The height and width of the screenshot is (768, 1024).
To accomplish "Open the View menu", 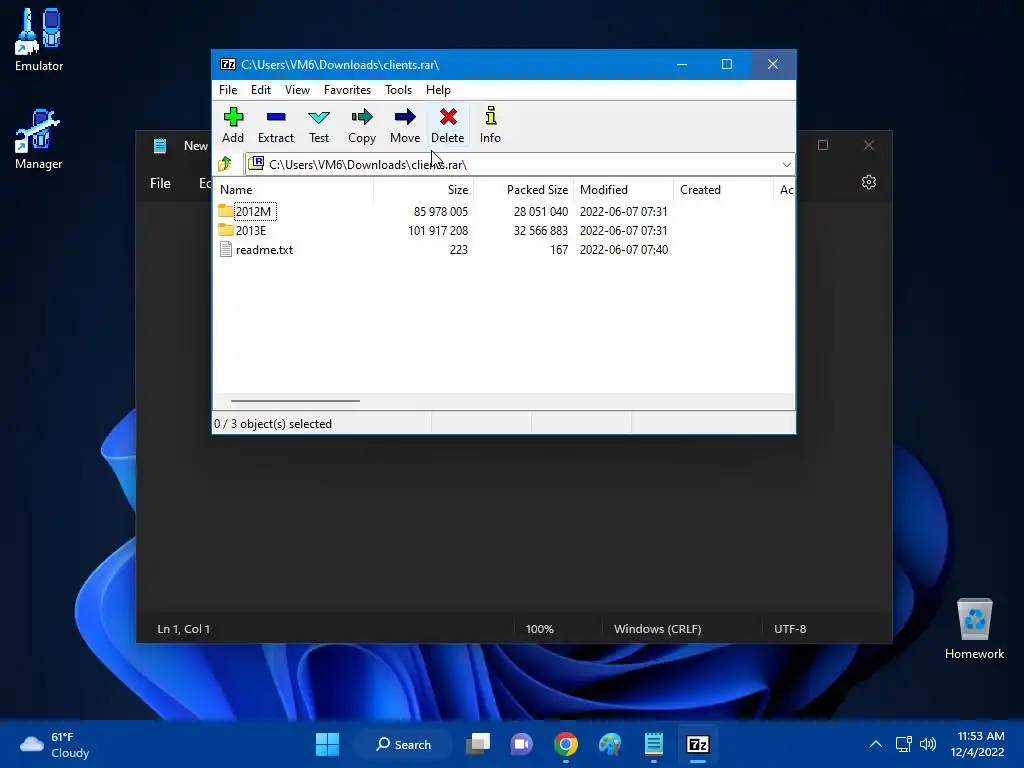I will (297, 89).
